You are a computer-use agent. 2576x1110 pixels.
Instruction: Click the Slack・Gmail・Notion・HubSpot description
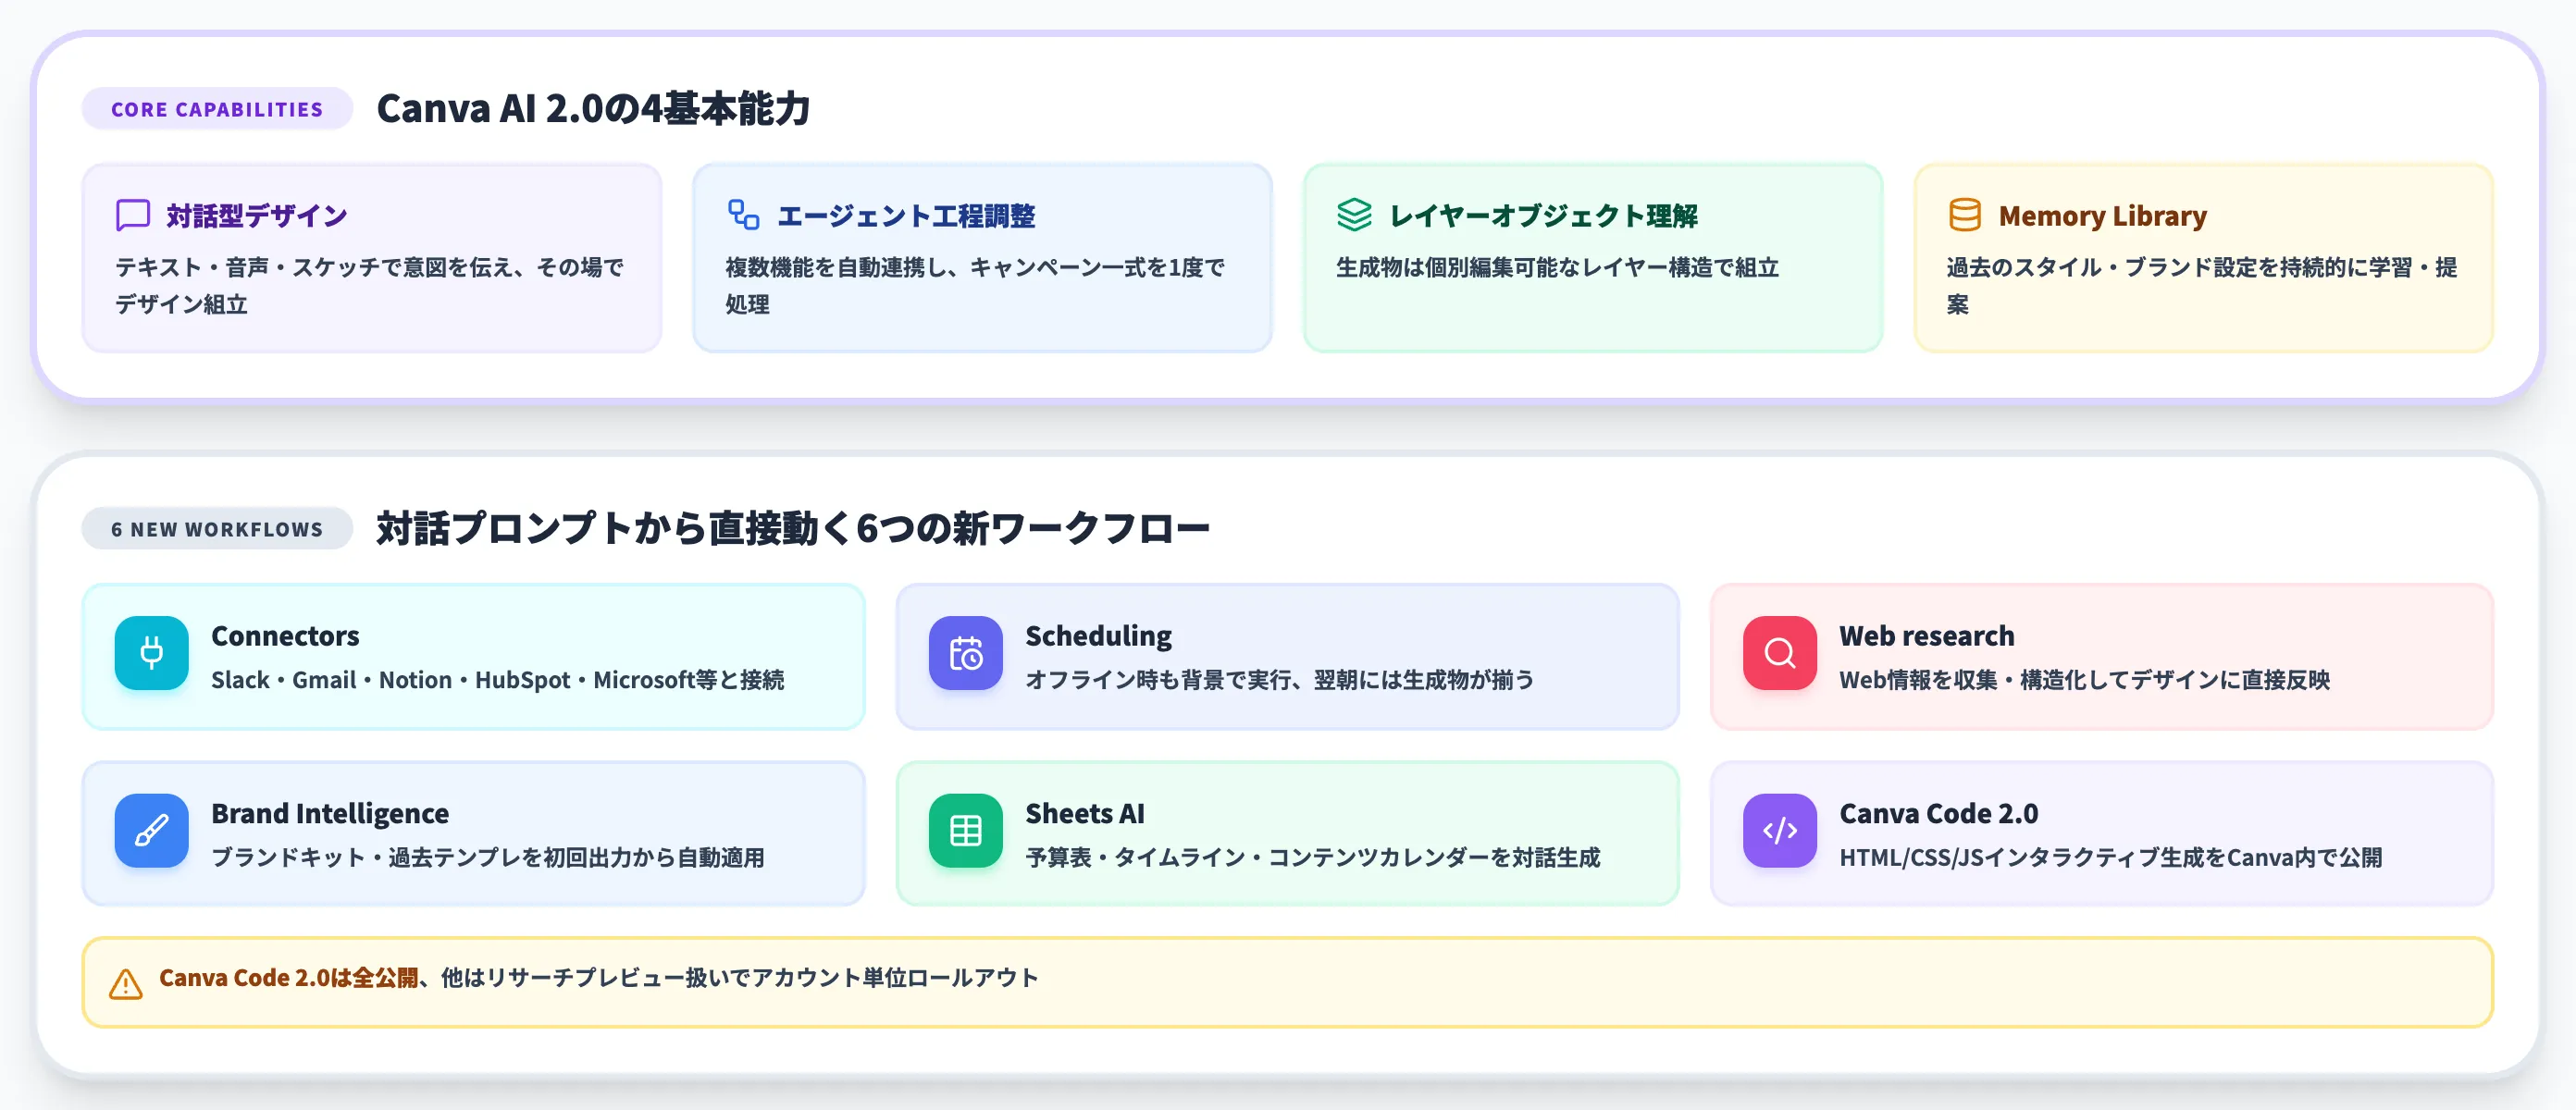tap(497, 680)
